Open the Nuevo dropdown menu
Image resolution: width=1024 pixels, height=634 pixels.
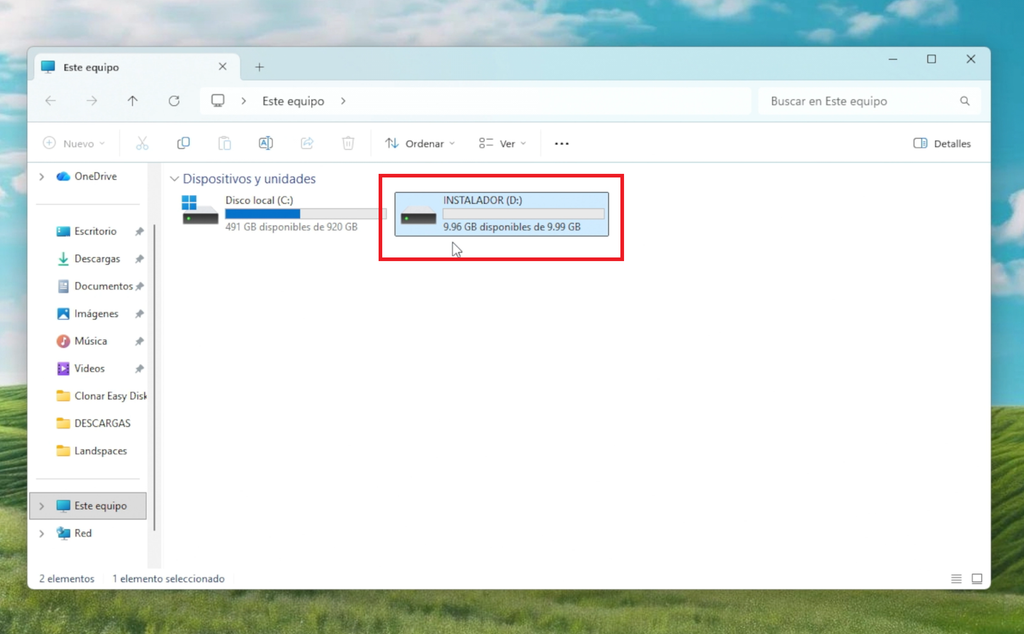(x=73, y=143)
